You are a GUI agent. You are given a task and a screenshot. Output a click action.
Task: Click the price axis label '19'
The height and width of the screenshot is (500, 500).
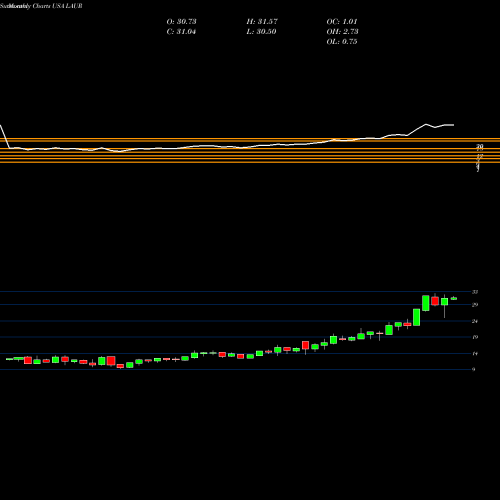(x=475, y=337)
